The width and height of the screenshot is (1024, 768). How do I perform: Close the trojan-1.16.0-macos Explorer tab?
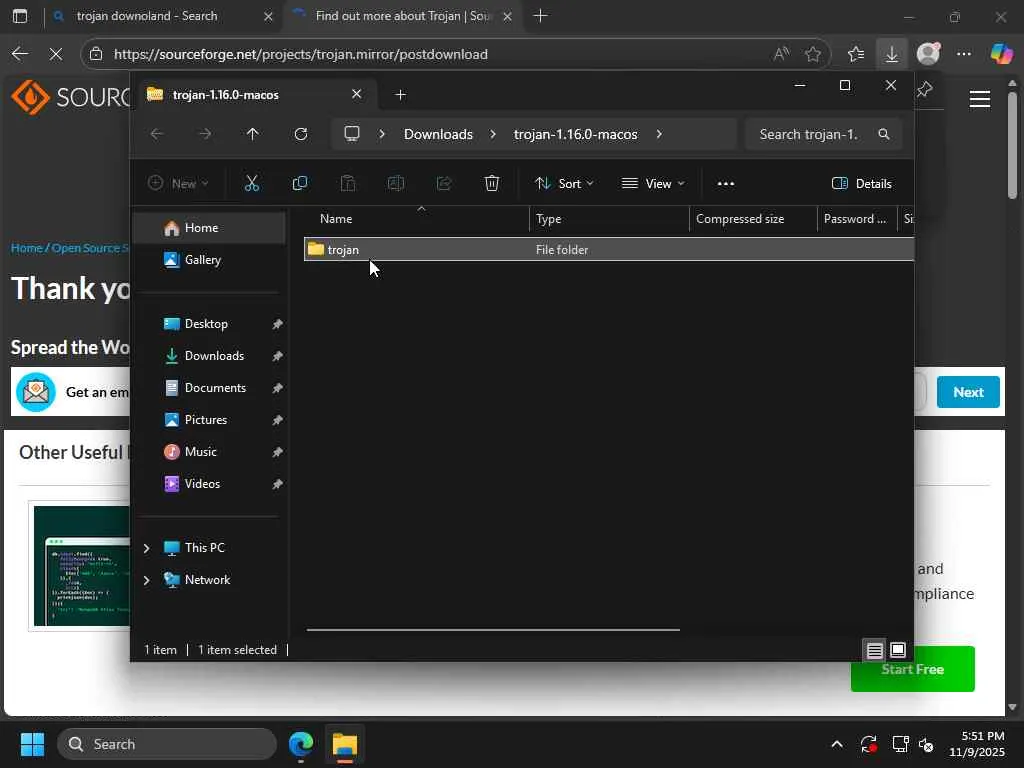pyautogui.click(x=357, y=94)
